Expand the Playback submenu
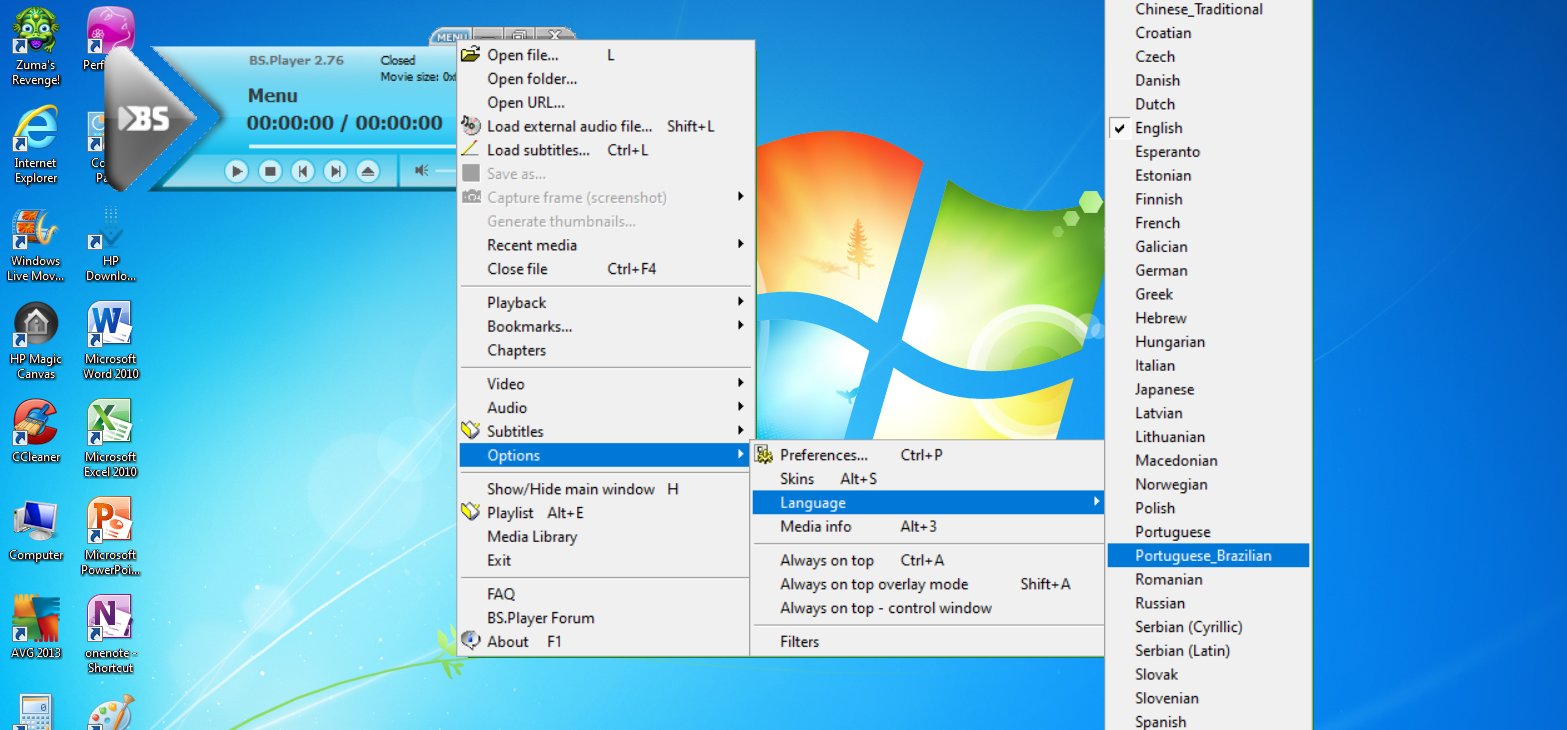Viewport: 1567px width, 730px height. pyautogui.click(x=604, y=303)
